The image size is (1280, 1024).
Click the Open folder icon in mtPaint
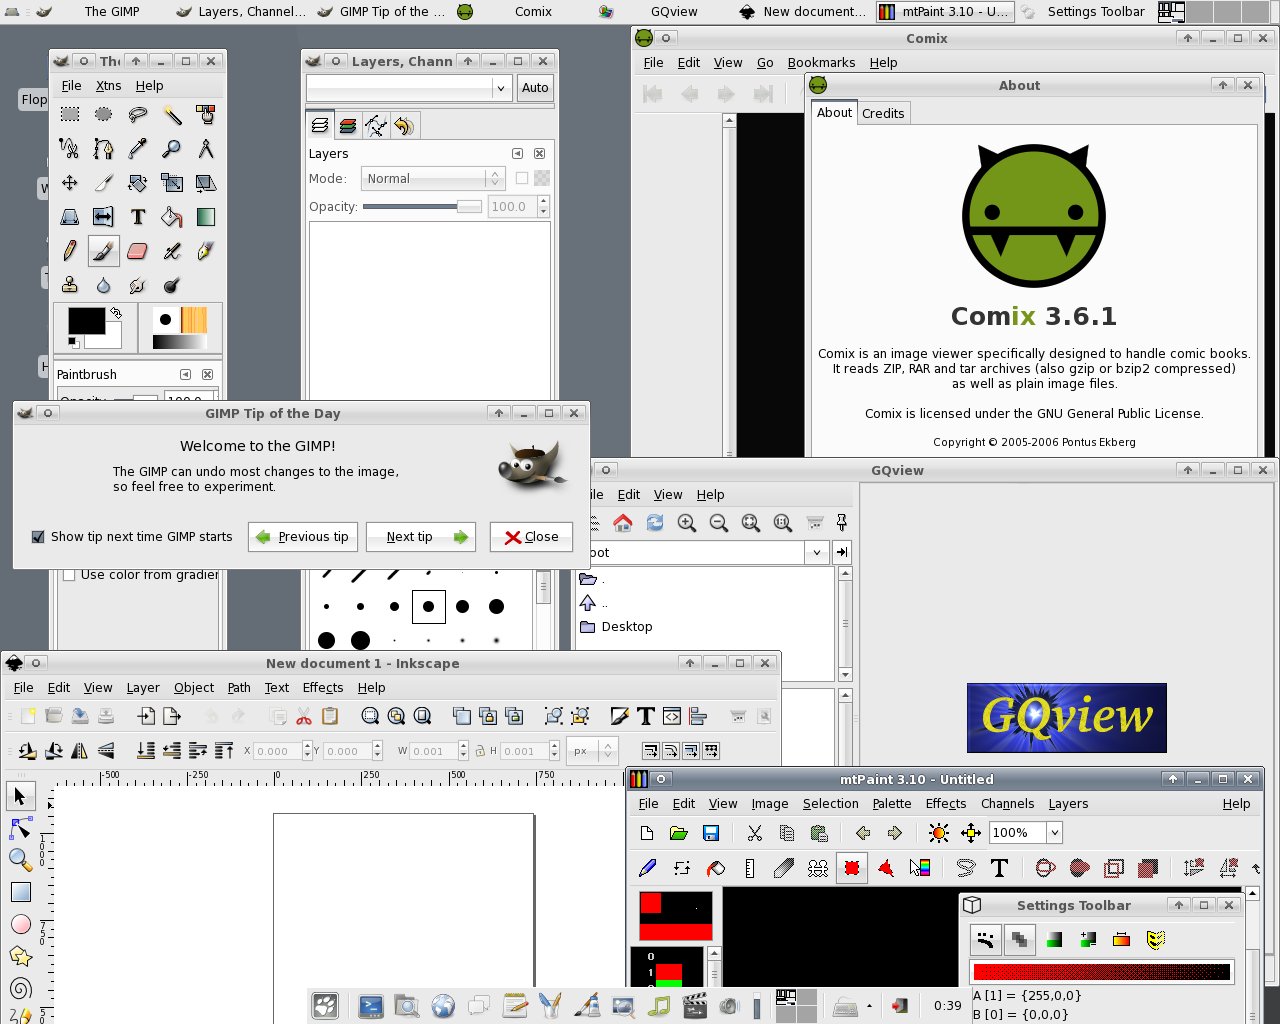coord(679,833)
